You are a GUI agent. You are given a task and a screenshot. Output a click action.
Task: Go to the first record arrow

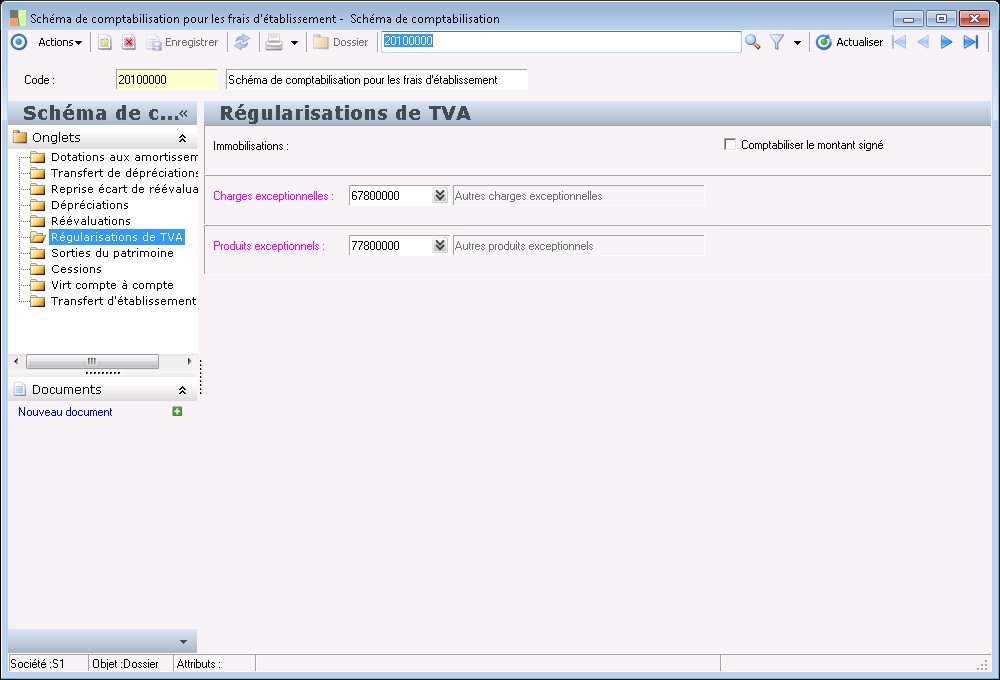point(899,42)
